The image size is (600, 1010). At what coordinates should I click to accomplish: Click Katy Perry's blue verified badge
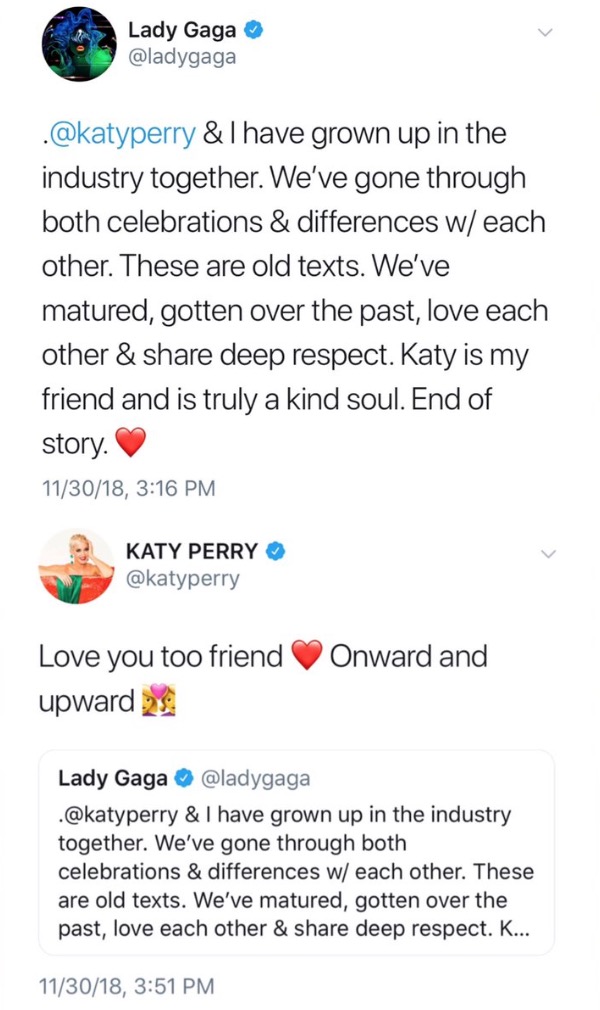coord(275,551)
